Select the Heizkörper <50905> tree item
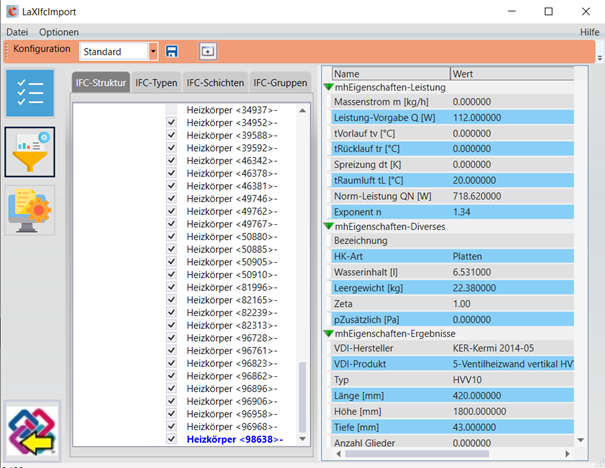 pos(232,262)
